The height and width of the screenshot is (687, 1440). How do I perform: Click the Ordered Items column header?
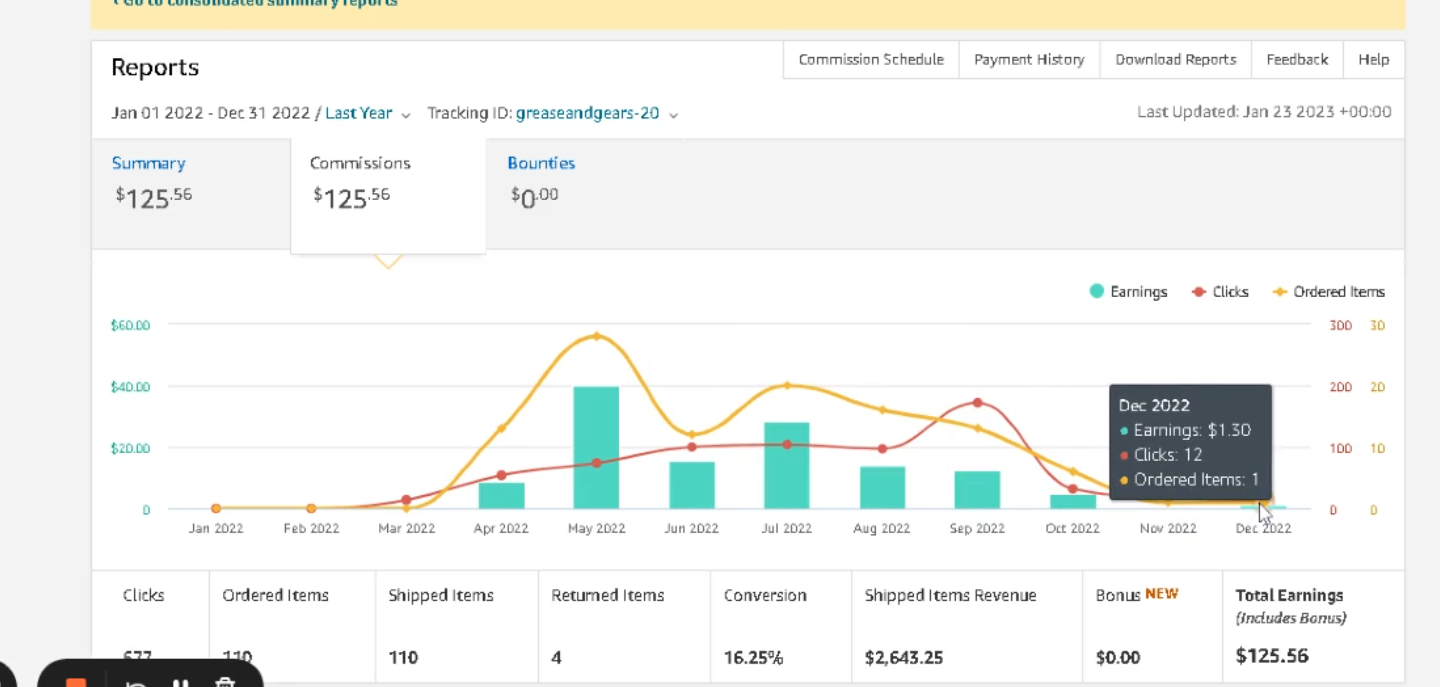pos(275,595)
